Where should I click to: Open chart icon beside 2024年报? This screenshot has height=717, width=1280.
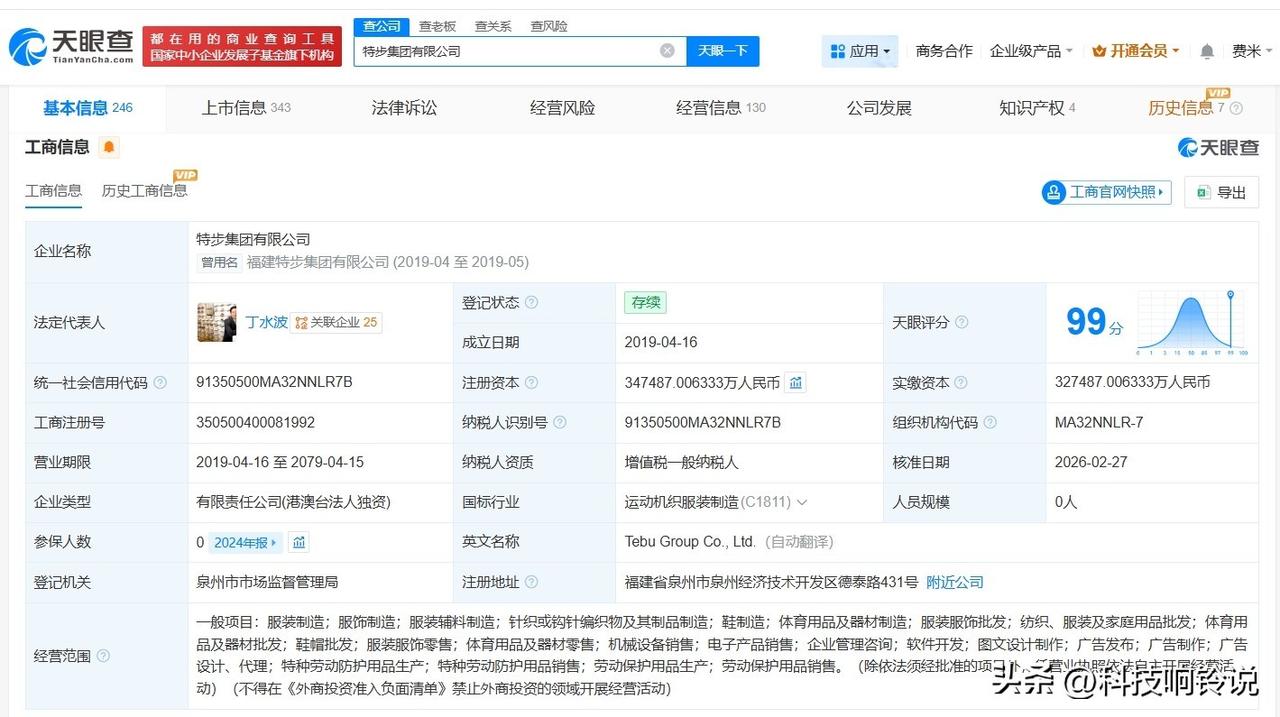(x=298, y=542)
